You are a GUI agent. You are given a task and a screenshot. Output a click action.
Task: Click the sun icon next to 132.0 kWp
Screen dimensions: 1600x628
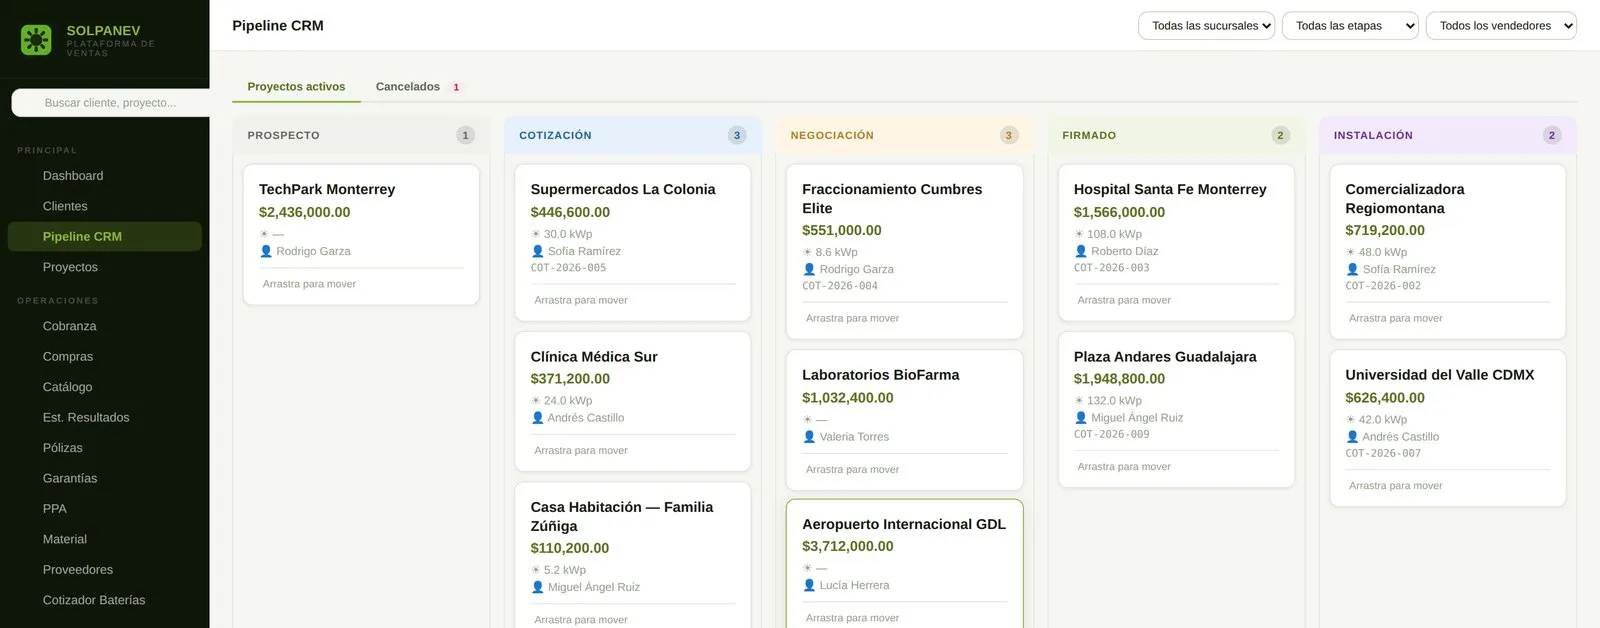point(1079,401)
